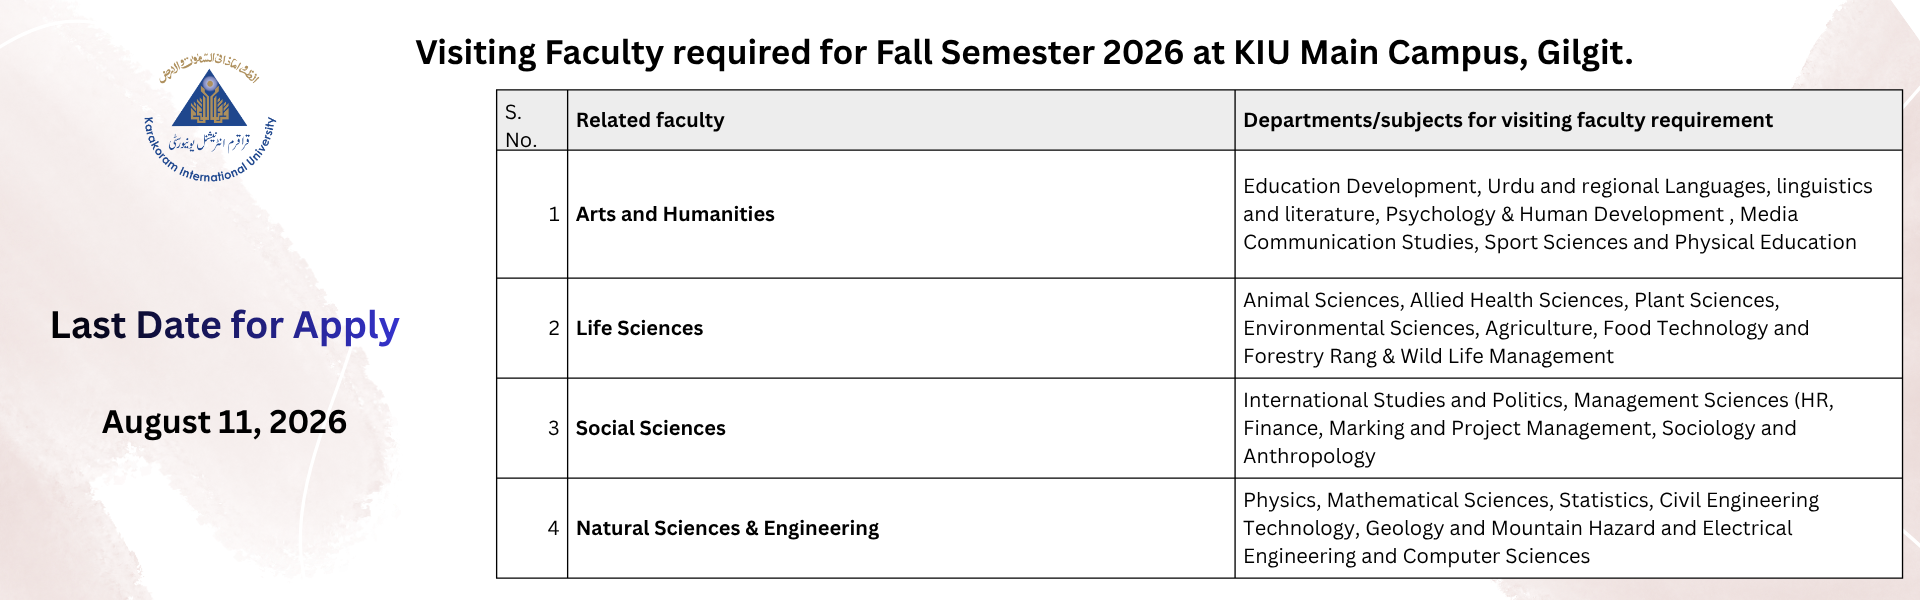Click the 'S. No.' column header
The height and width of the screenshot is (600, 1920).
(532, 121)
